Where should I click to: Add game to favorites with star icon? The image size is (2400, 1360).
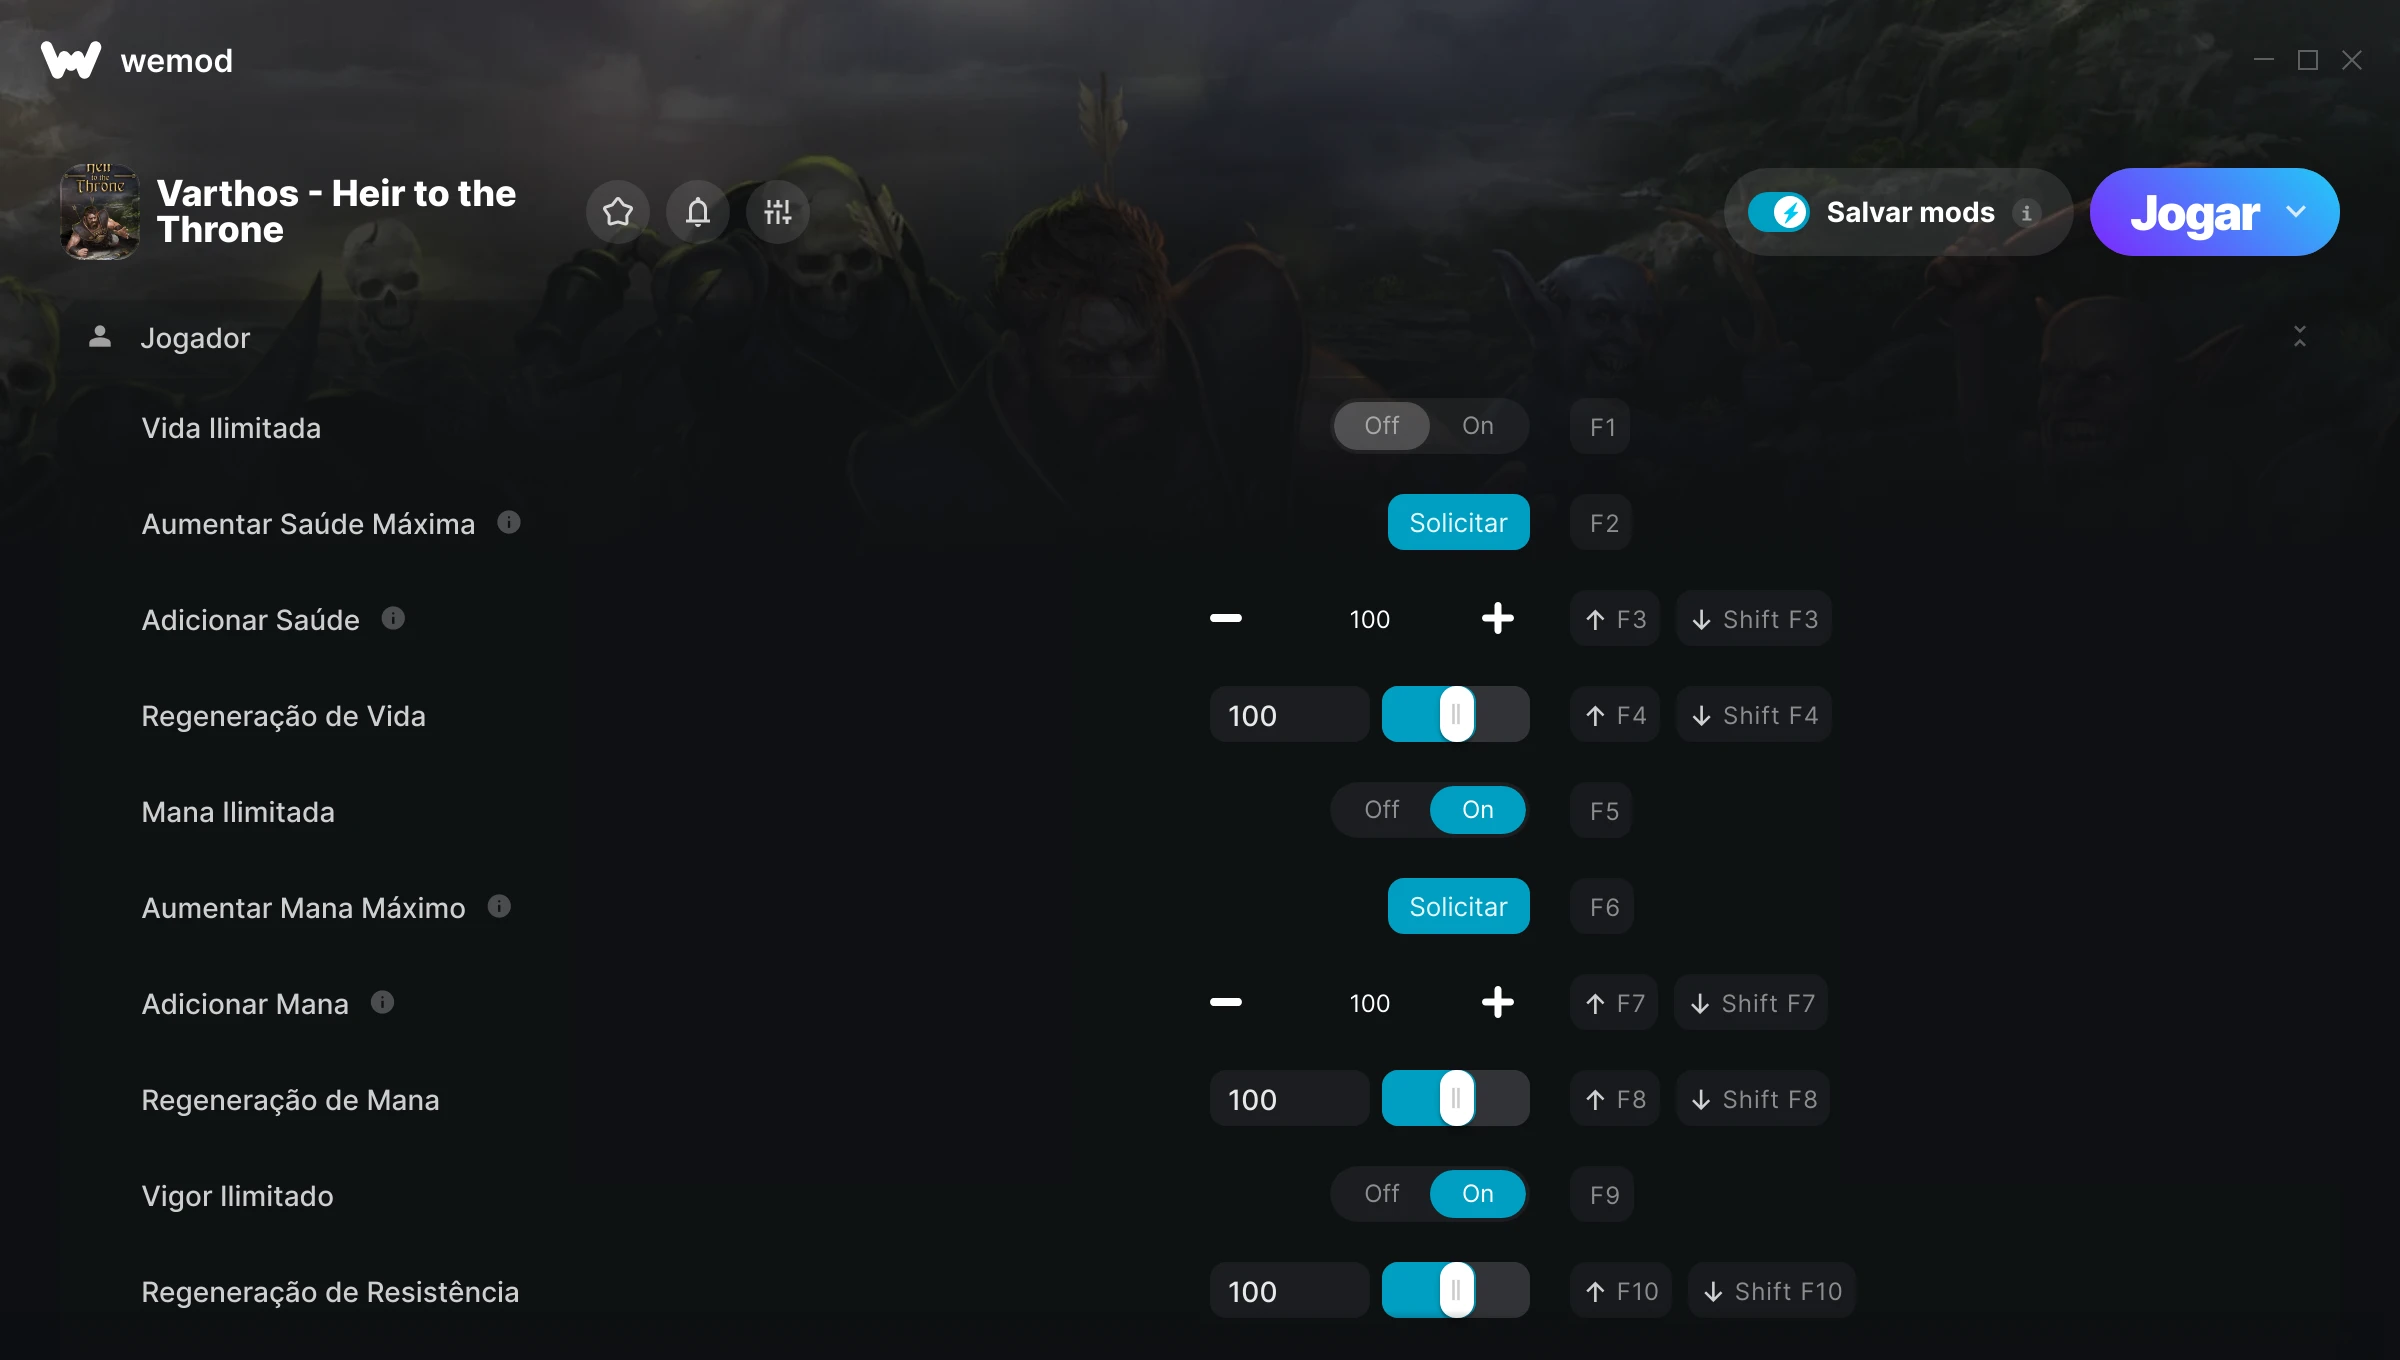pos(618,212)
